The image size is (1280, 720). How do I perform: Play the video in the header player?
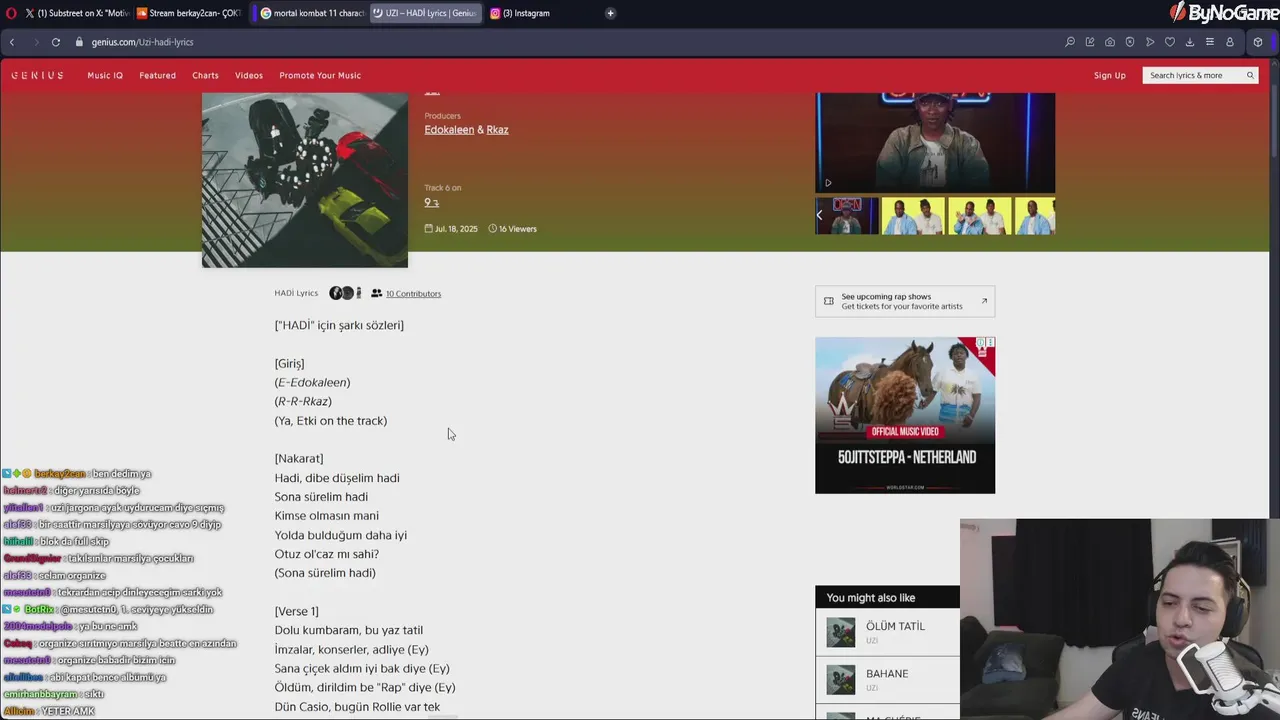(x=828, y=183)
